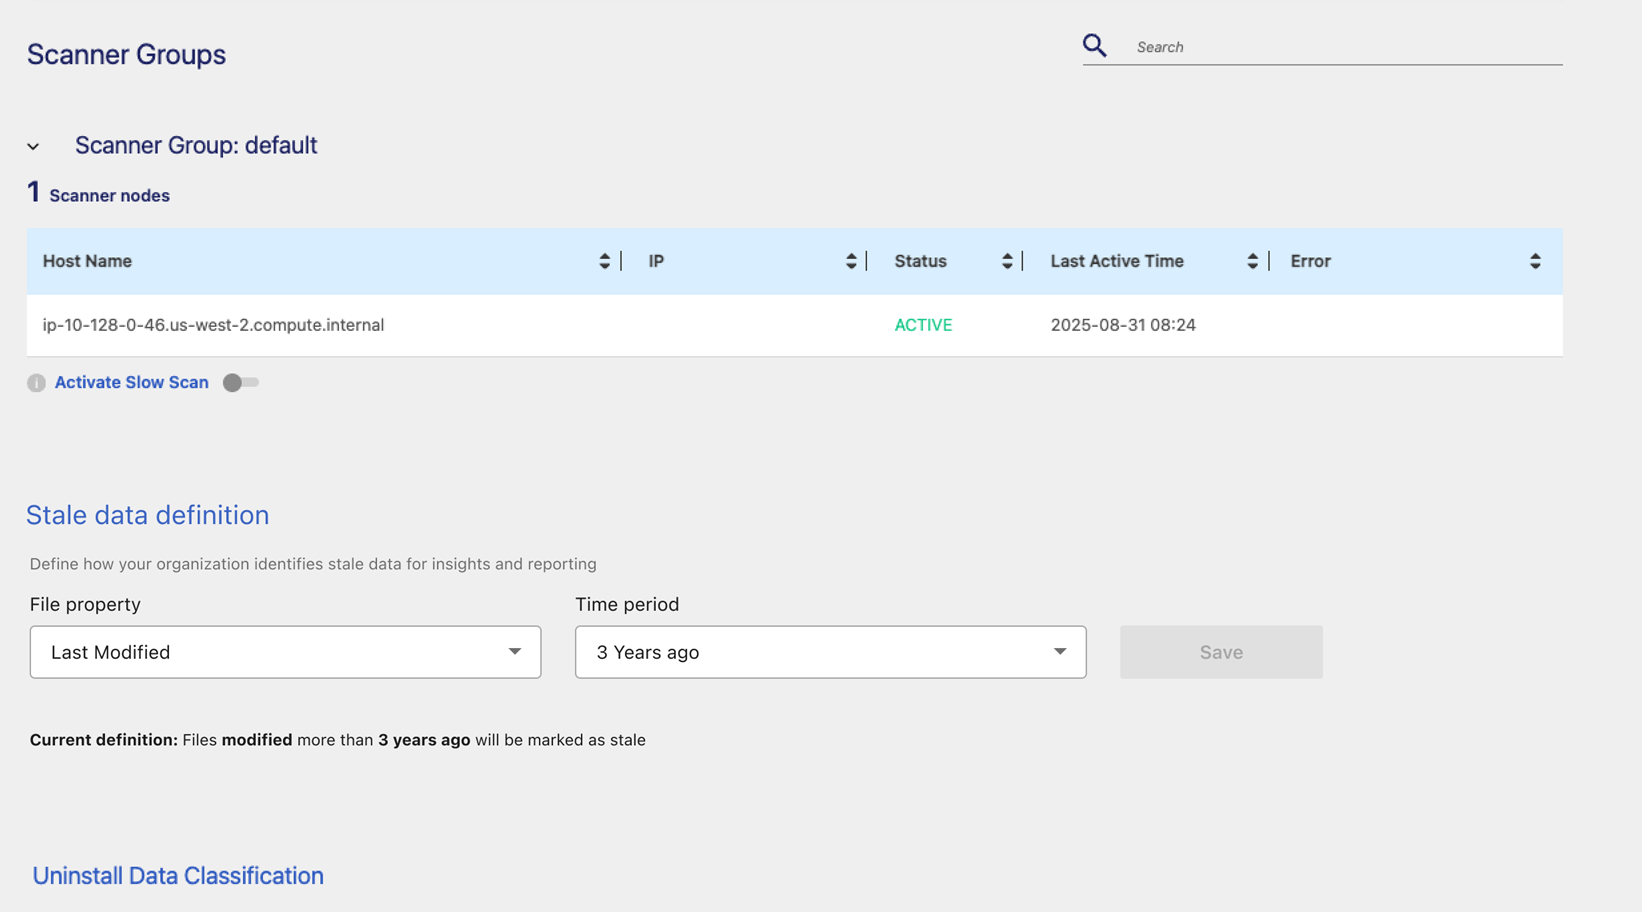The width and height of the screenshot is (1642, 912).
Task: Select the Last Modified value control
Action: [x=285, y=652]
